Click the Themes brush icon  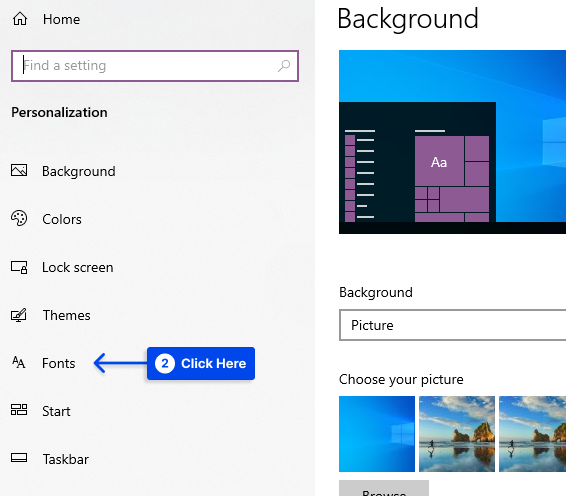pyautogui.click(x=19, y=315)
